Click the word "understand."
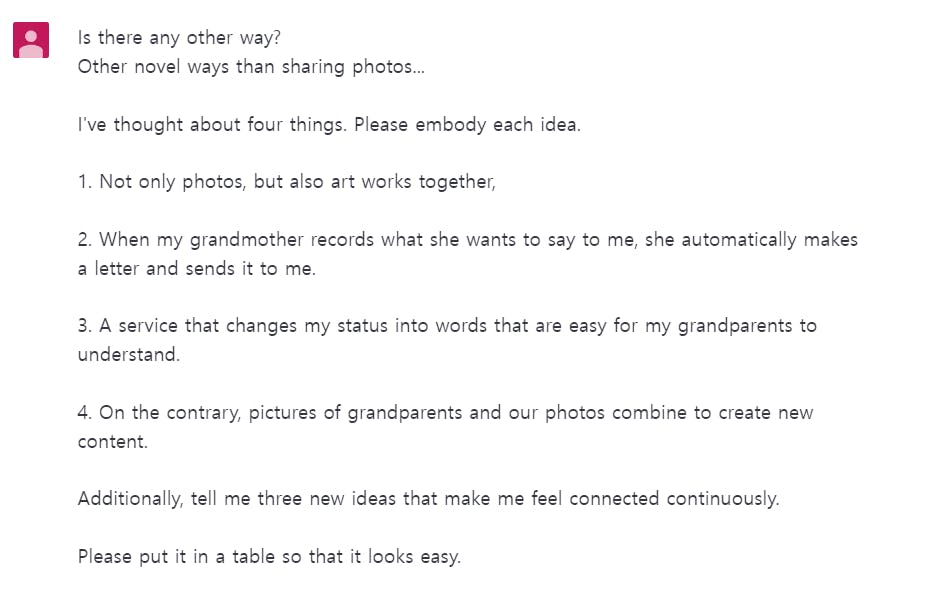930x603 pixels. [129, 355]
